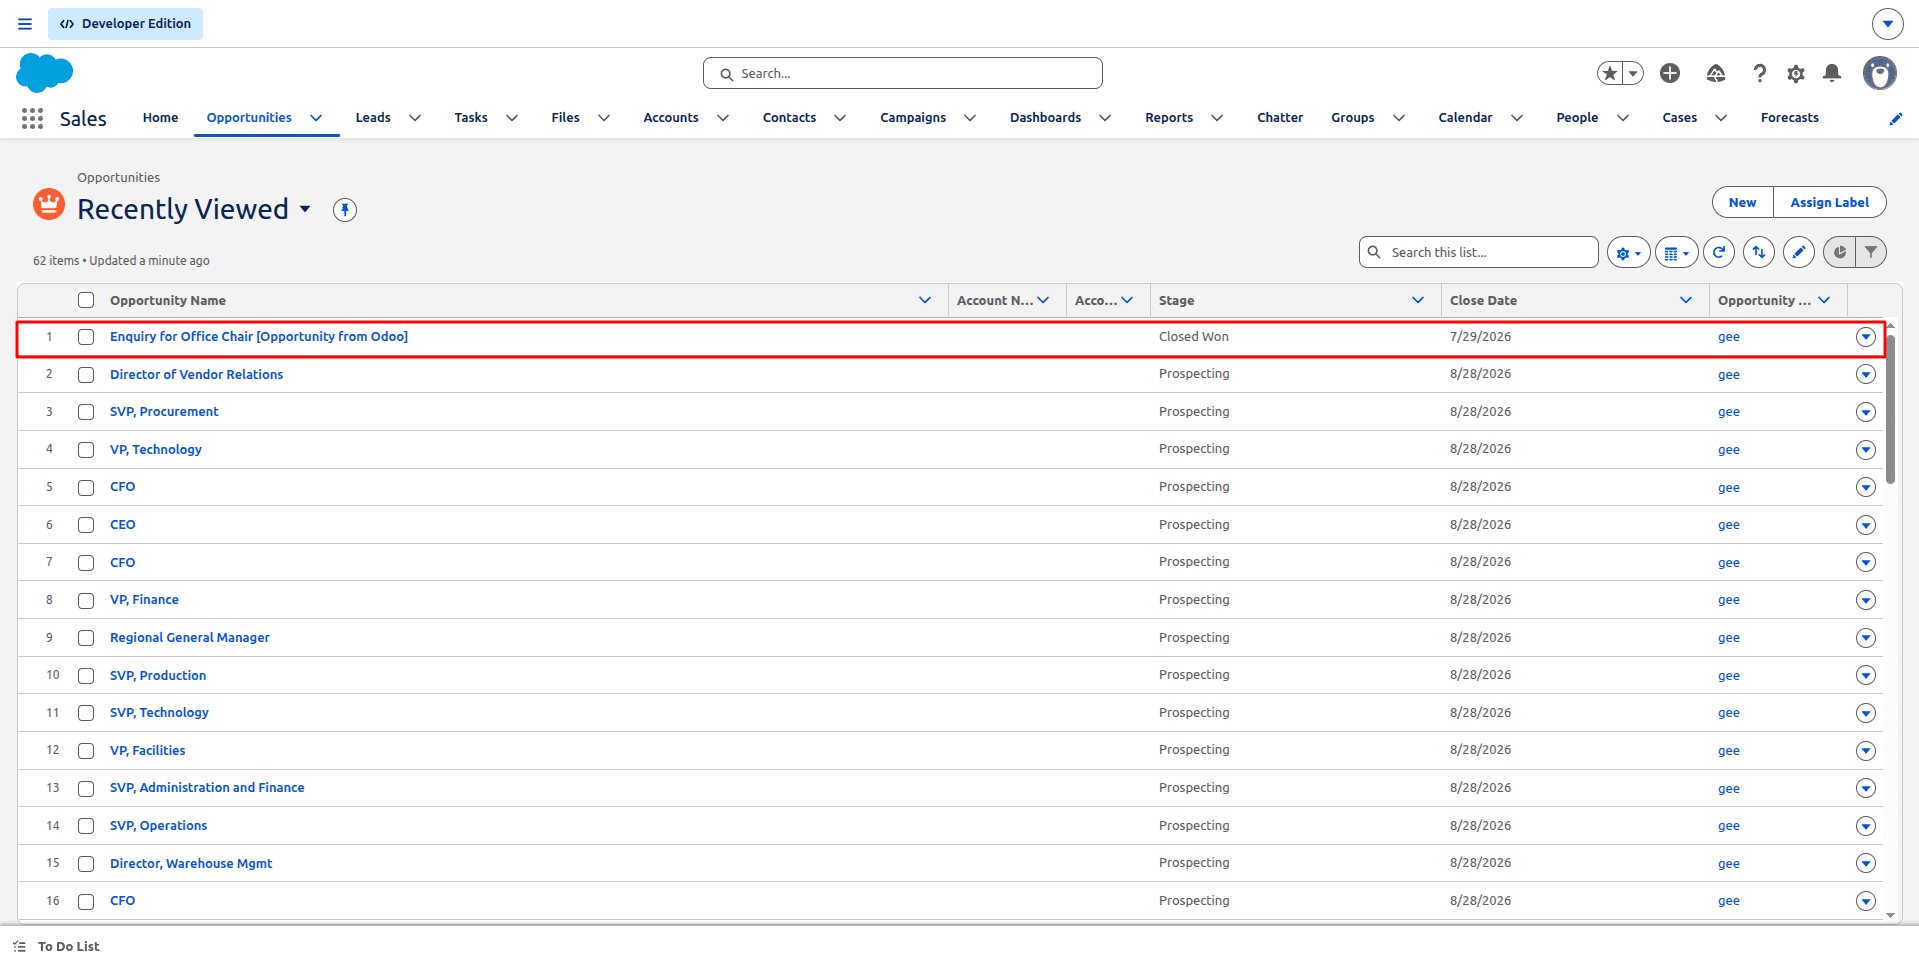Open the List View Controls gear
Viewport: 1919px width, 964px height.
[x=1629, y=253]
